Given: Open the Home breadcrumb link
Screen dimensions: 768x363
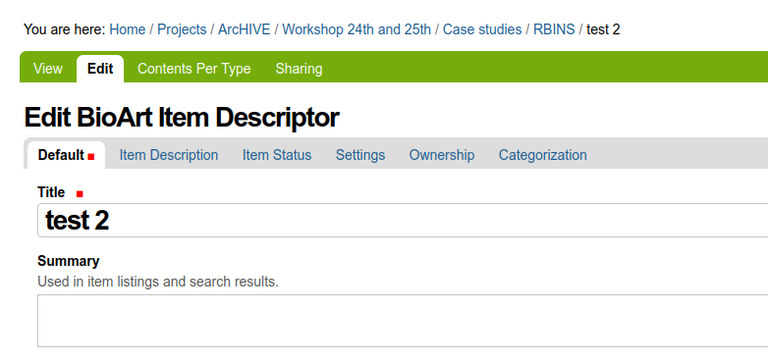Looking at the screenshot, I should pos(127,29).
